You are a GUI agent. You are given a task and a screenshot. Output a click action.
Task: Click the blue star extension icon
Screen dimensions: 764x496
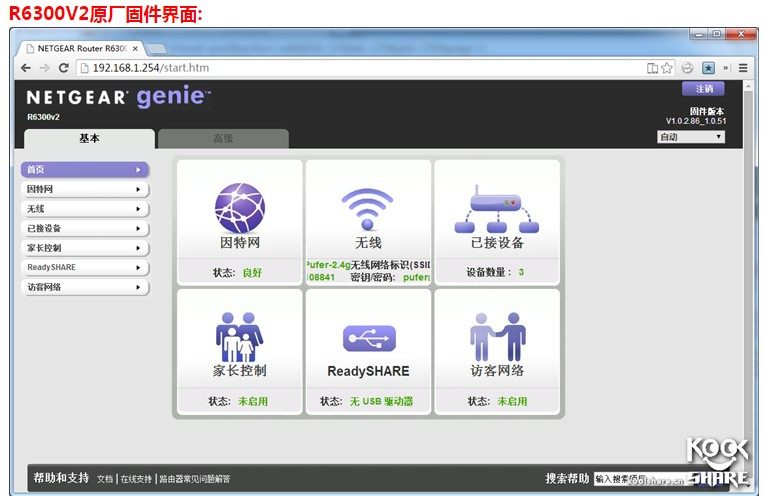708,68
